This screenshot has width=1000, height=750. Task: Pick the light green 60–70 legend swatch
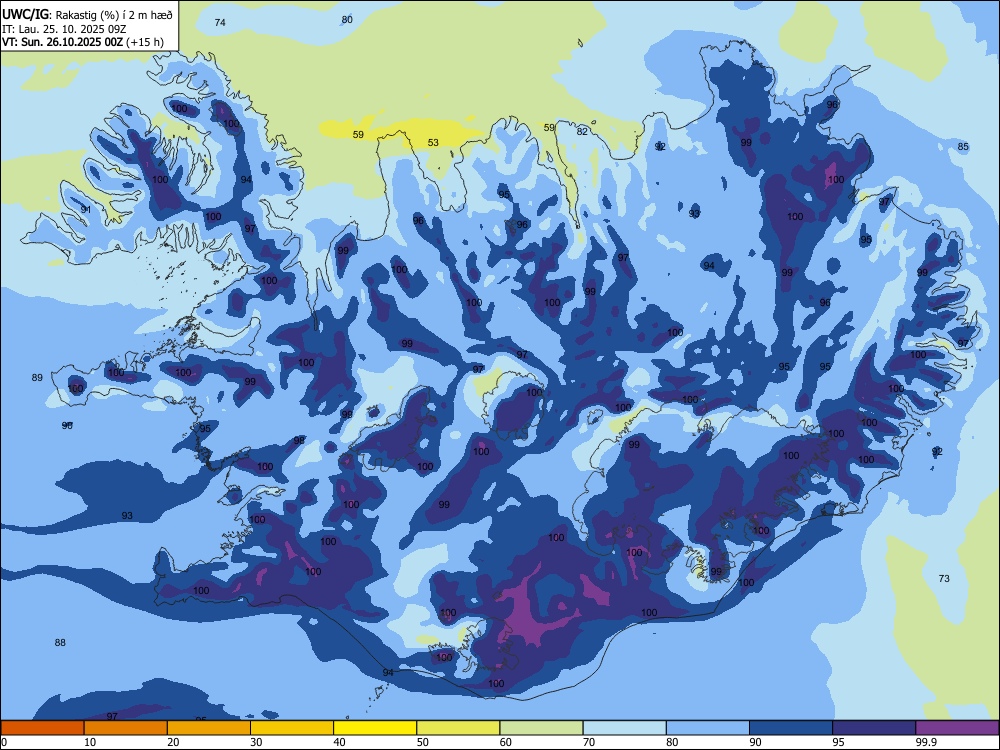coord(541,728)
